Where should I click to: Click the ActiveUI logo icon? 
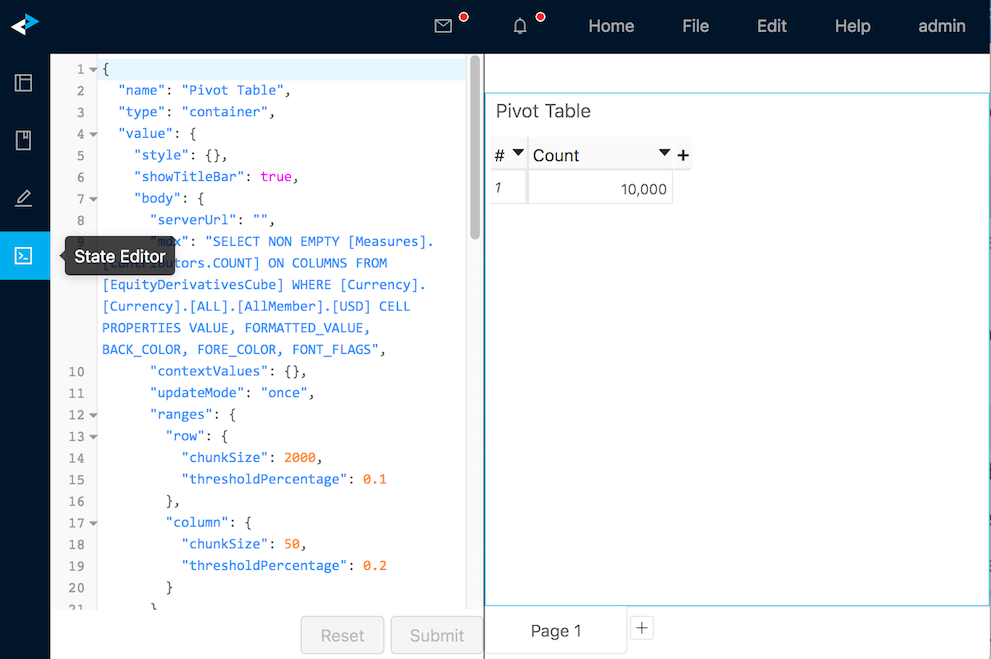coord(25,25)
